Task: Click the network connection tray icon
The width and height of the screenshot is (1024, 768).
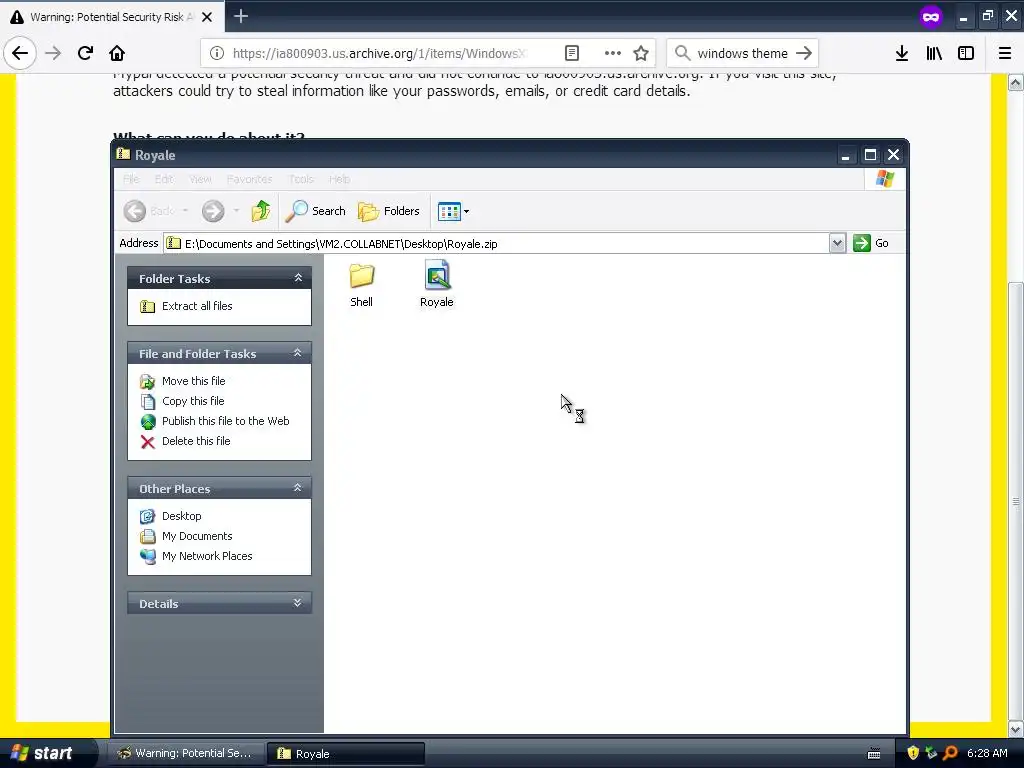Action: coord(931,753)
